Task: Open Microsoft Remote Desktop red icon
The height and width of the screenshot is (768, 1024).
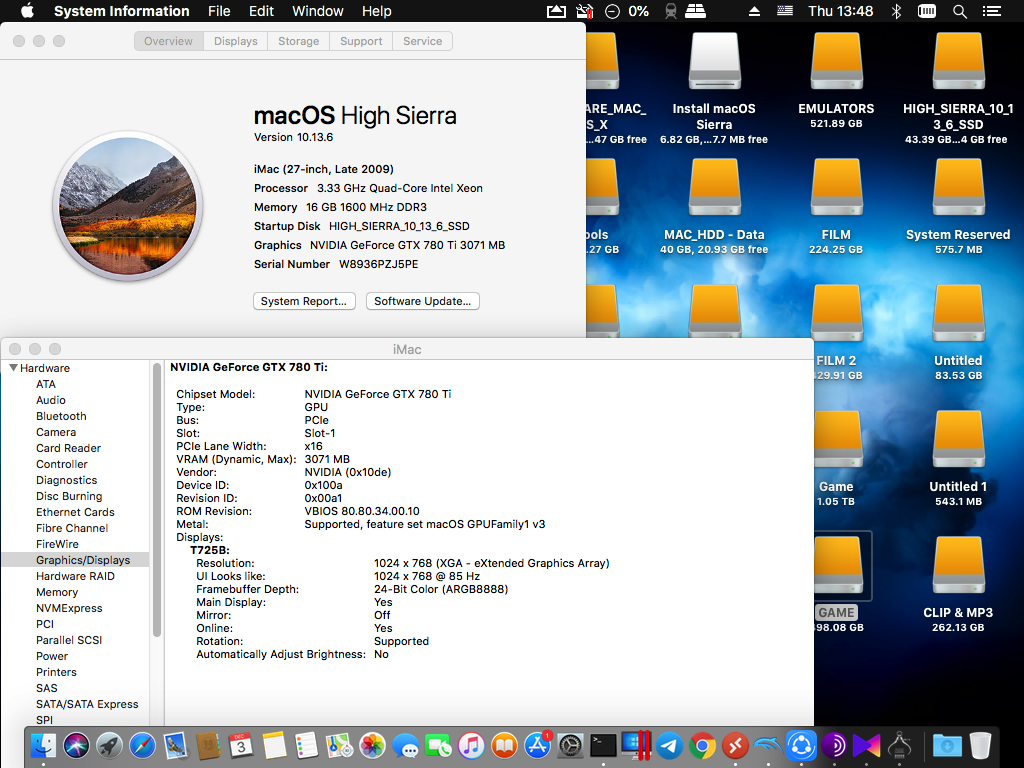Action: point(735,745)
